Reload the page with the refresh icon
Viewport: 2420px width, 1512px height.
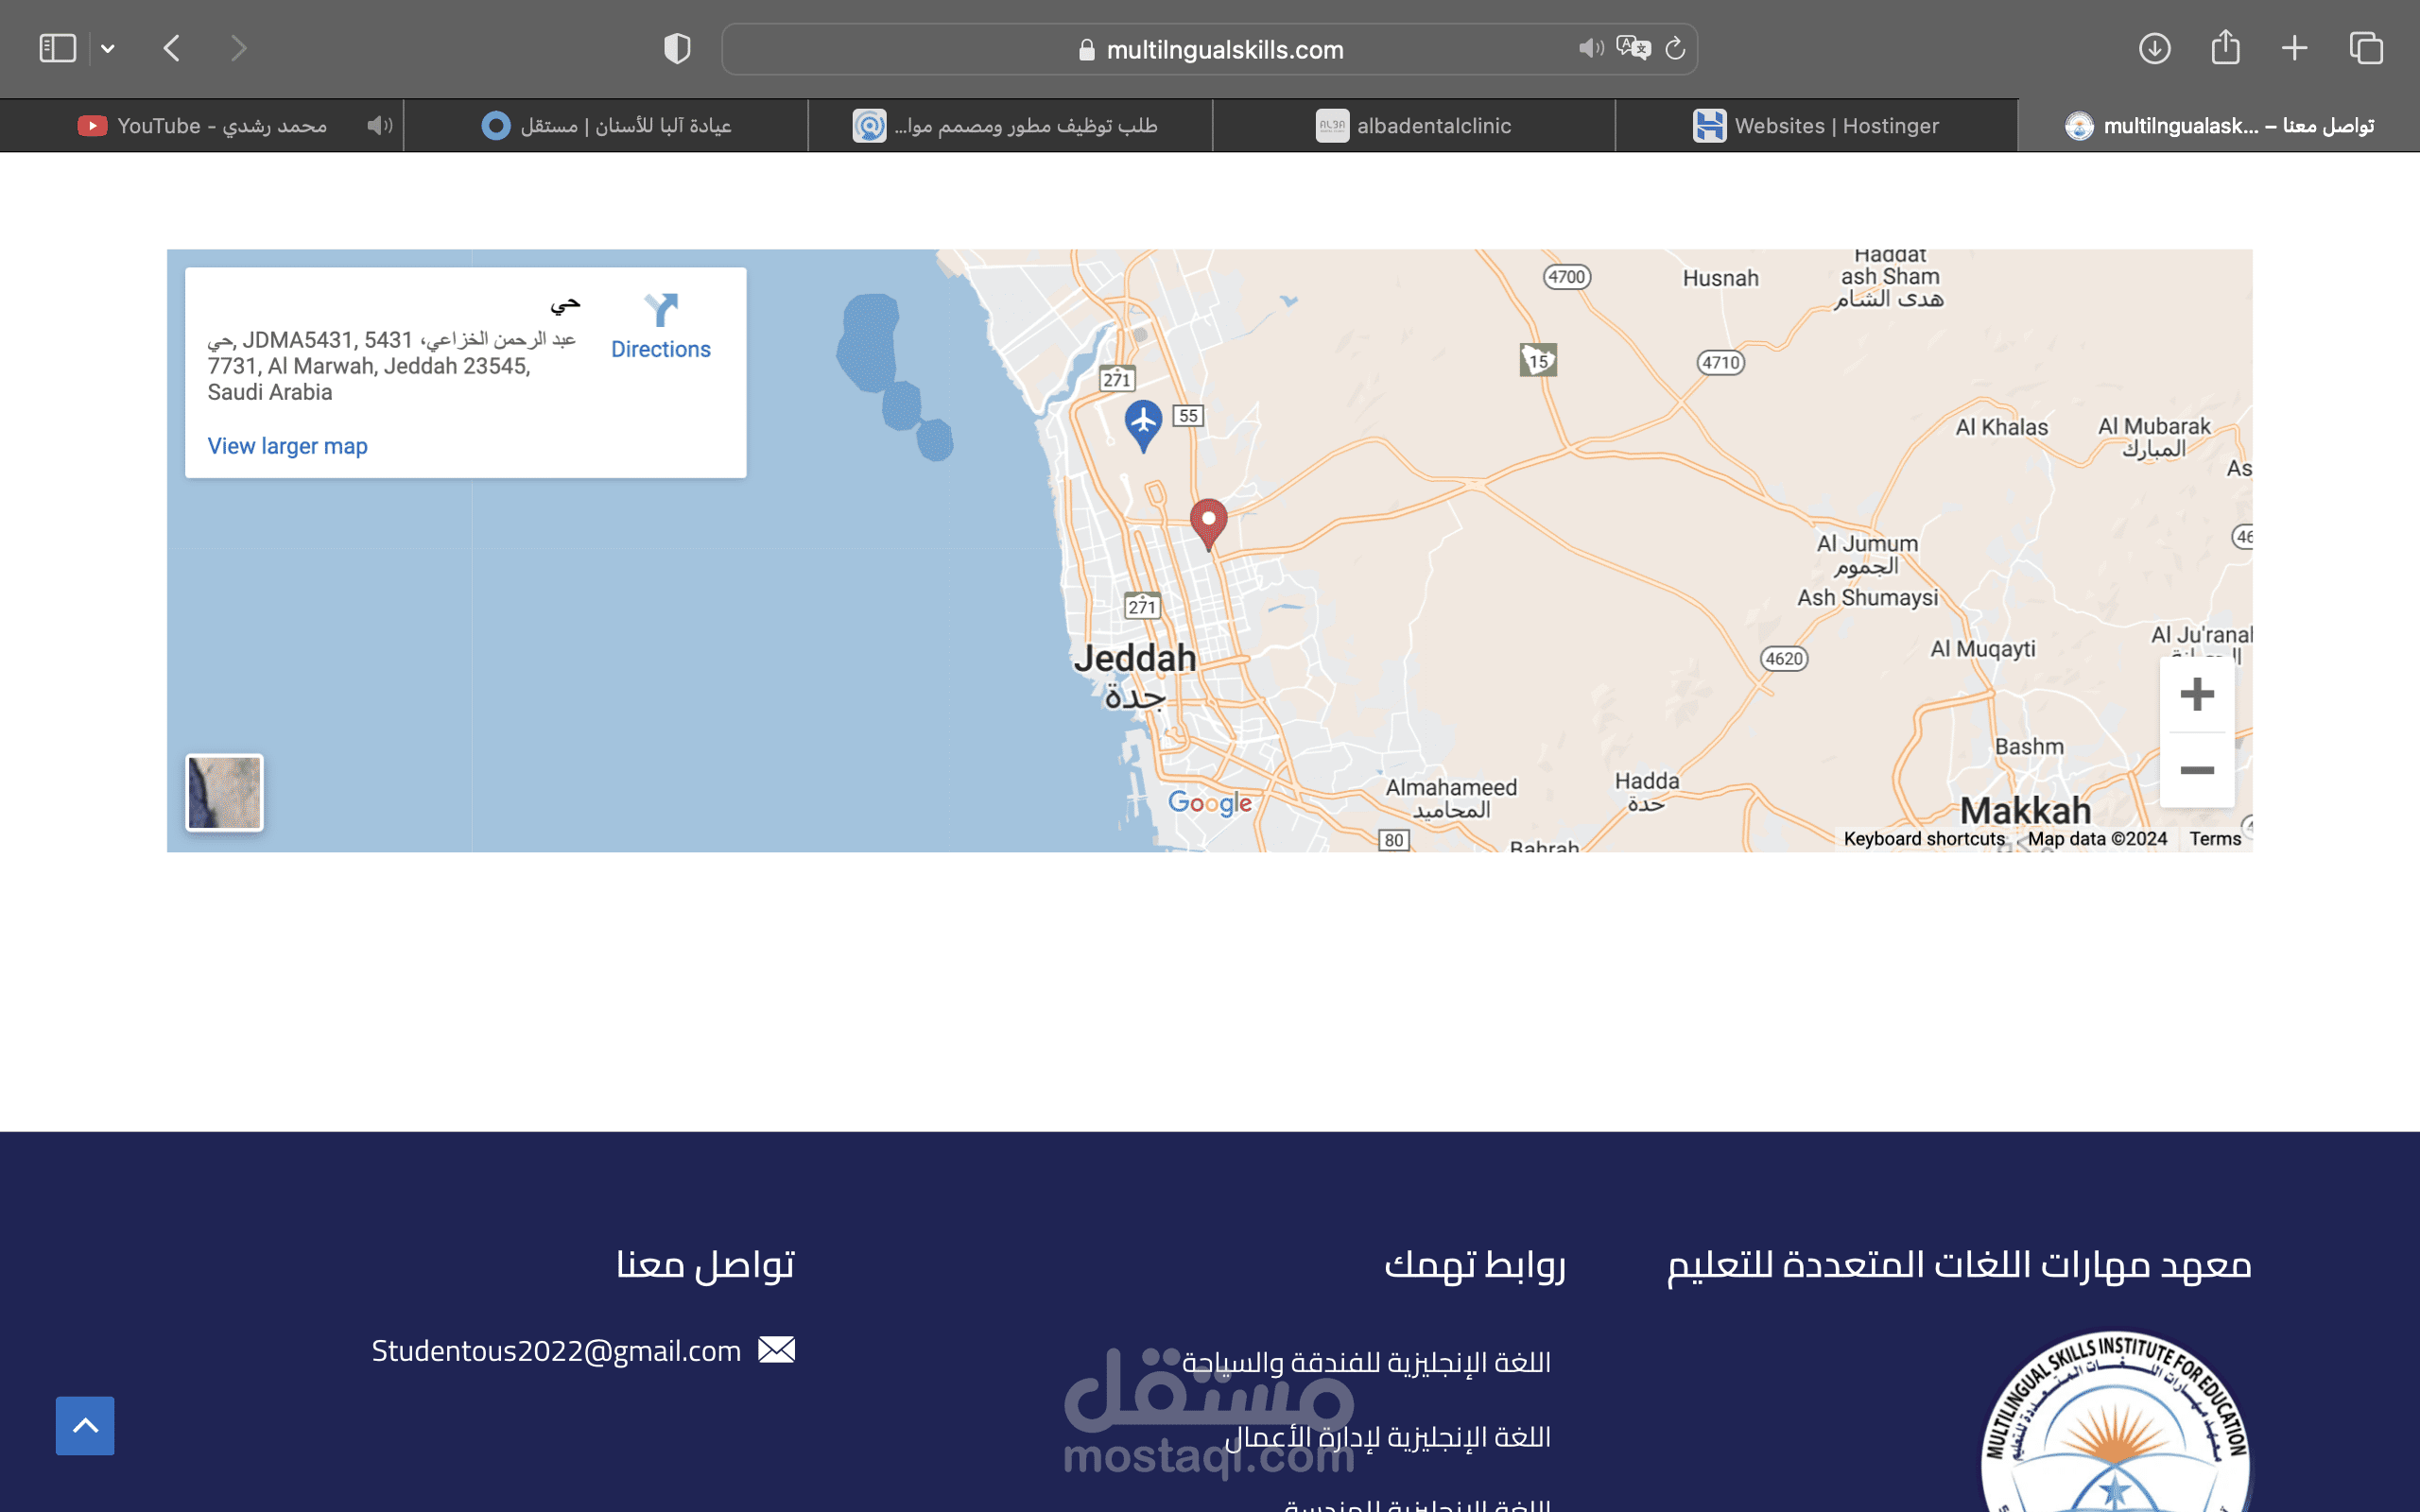pos(1675,48)
